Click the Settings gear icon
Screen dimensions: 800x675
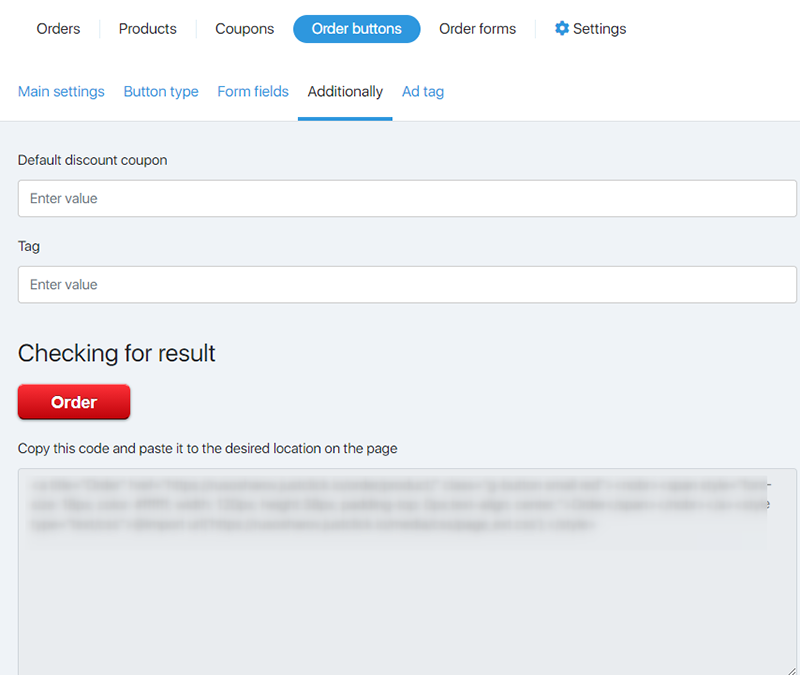[562, 29]
